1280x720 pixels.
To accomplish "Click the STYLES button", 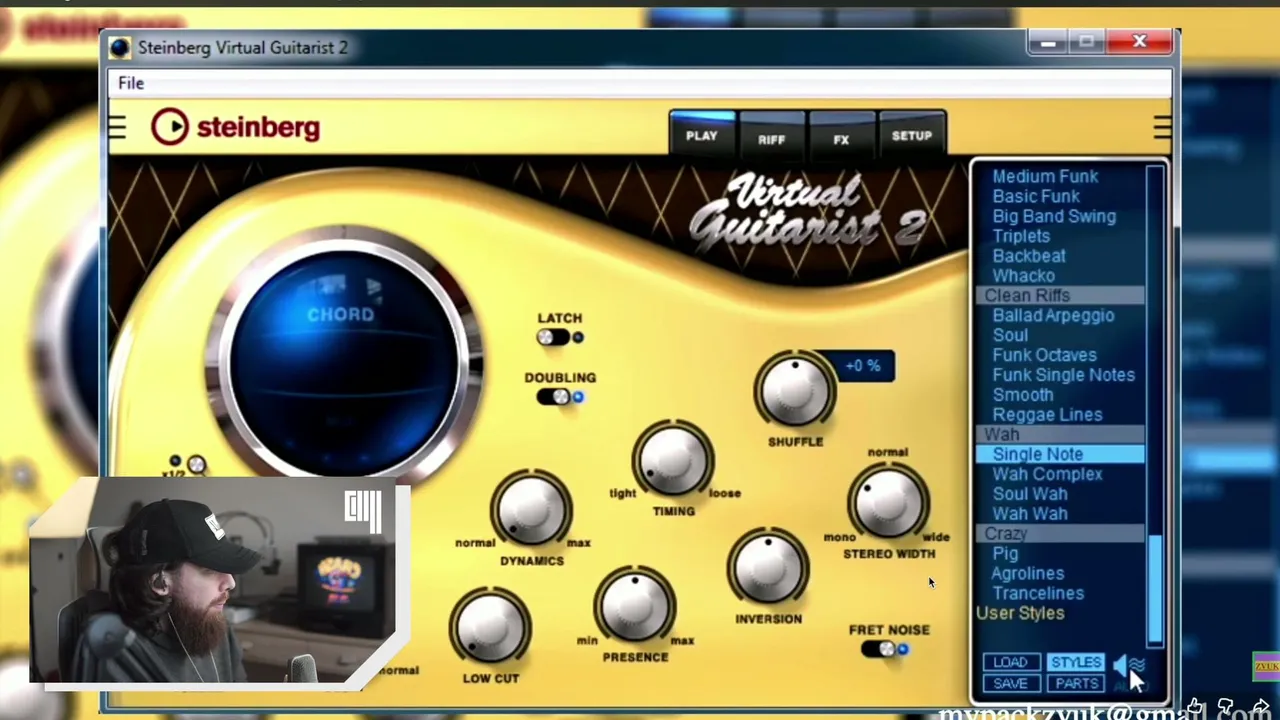I will click(1076, 662).
